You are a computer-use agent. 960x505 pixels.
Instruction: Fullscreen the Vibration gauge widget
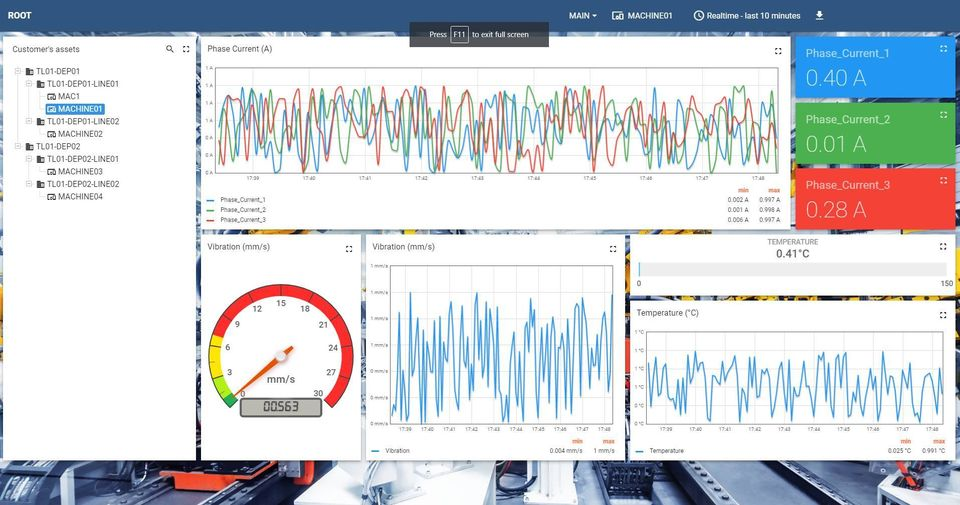[349, 248]
